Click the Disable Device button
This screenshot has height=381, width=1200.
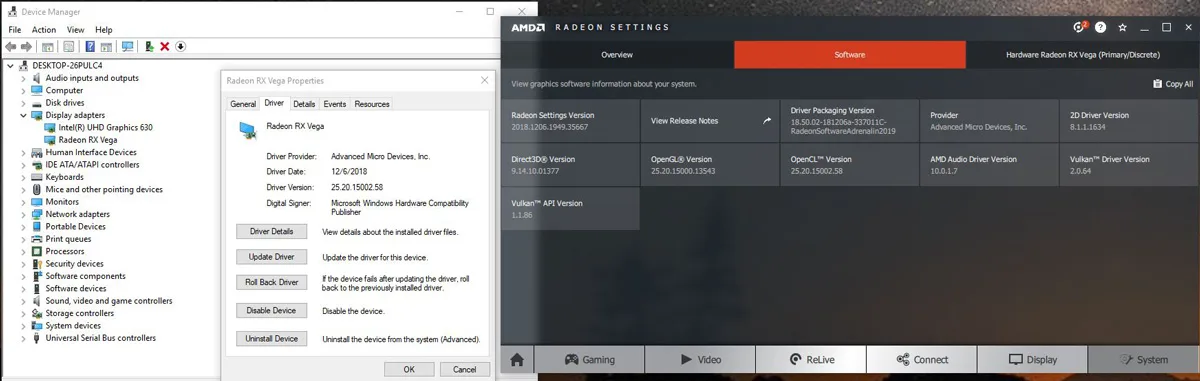[x=271, y=311]
